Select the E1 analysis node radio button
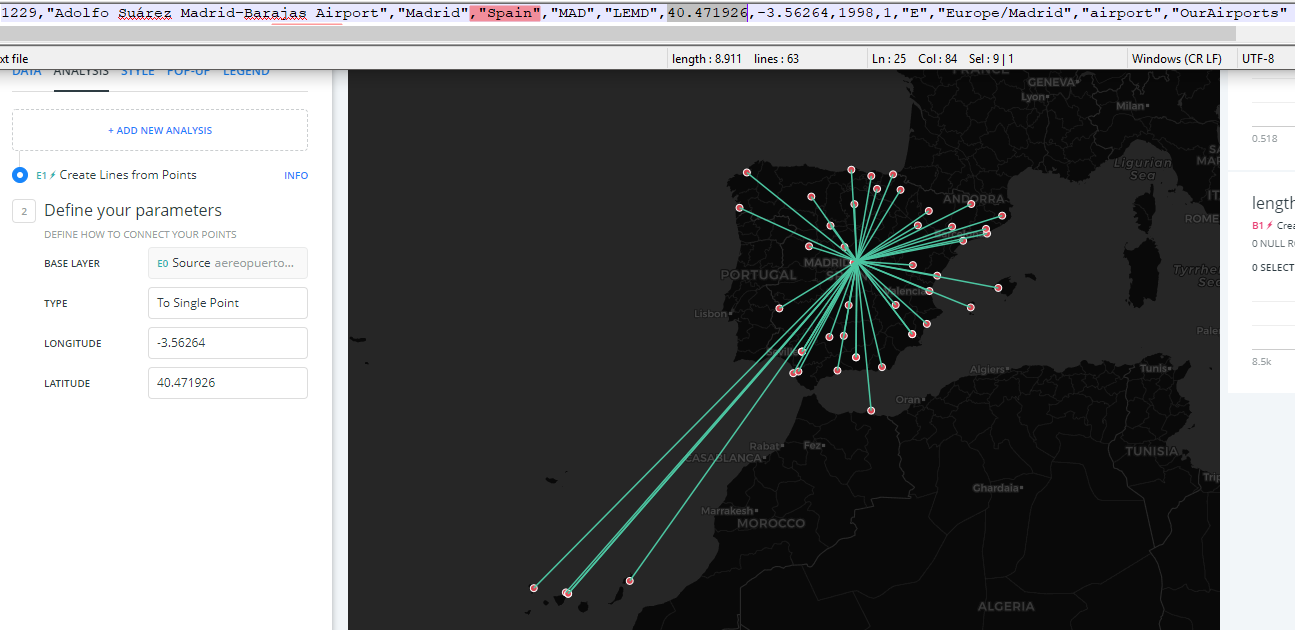Screen dimensions: 1295x630 coord(20,175)
